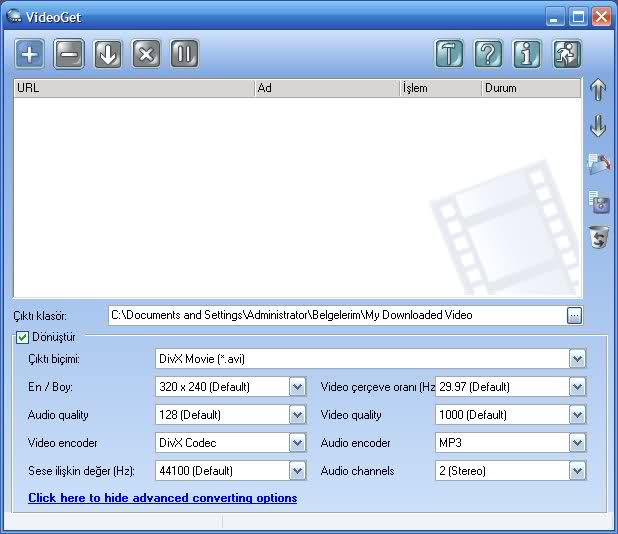Viewport: 618px width, 534px height.
Task: Open Audio quality dropdown
Action: tap(298, 415)
